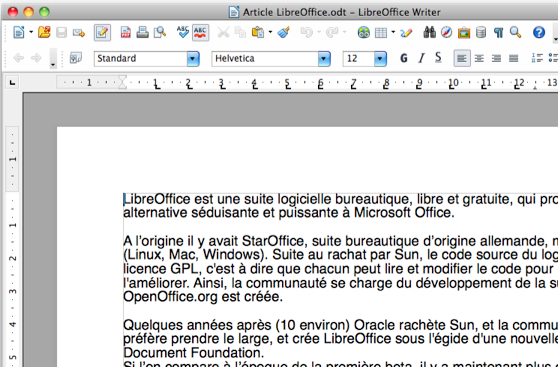Viewport: 558px width, 367px height.
Task: Send document as e-mail icon
Action: click(x=79, y=33)
